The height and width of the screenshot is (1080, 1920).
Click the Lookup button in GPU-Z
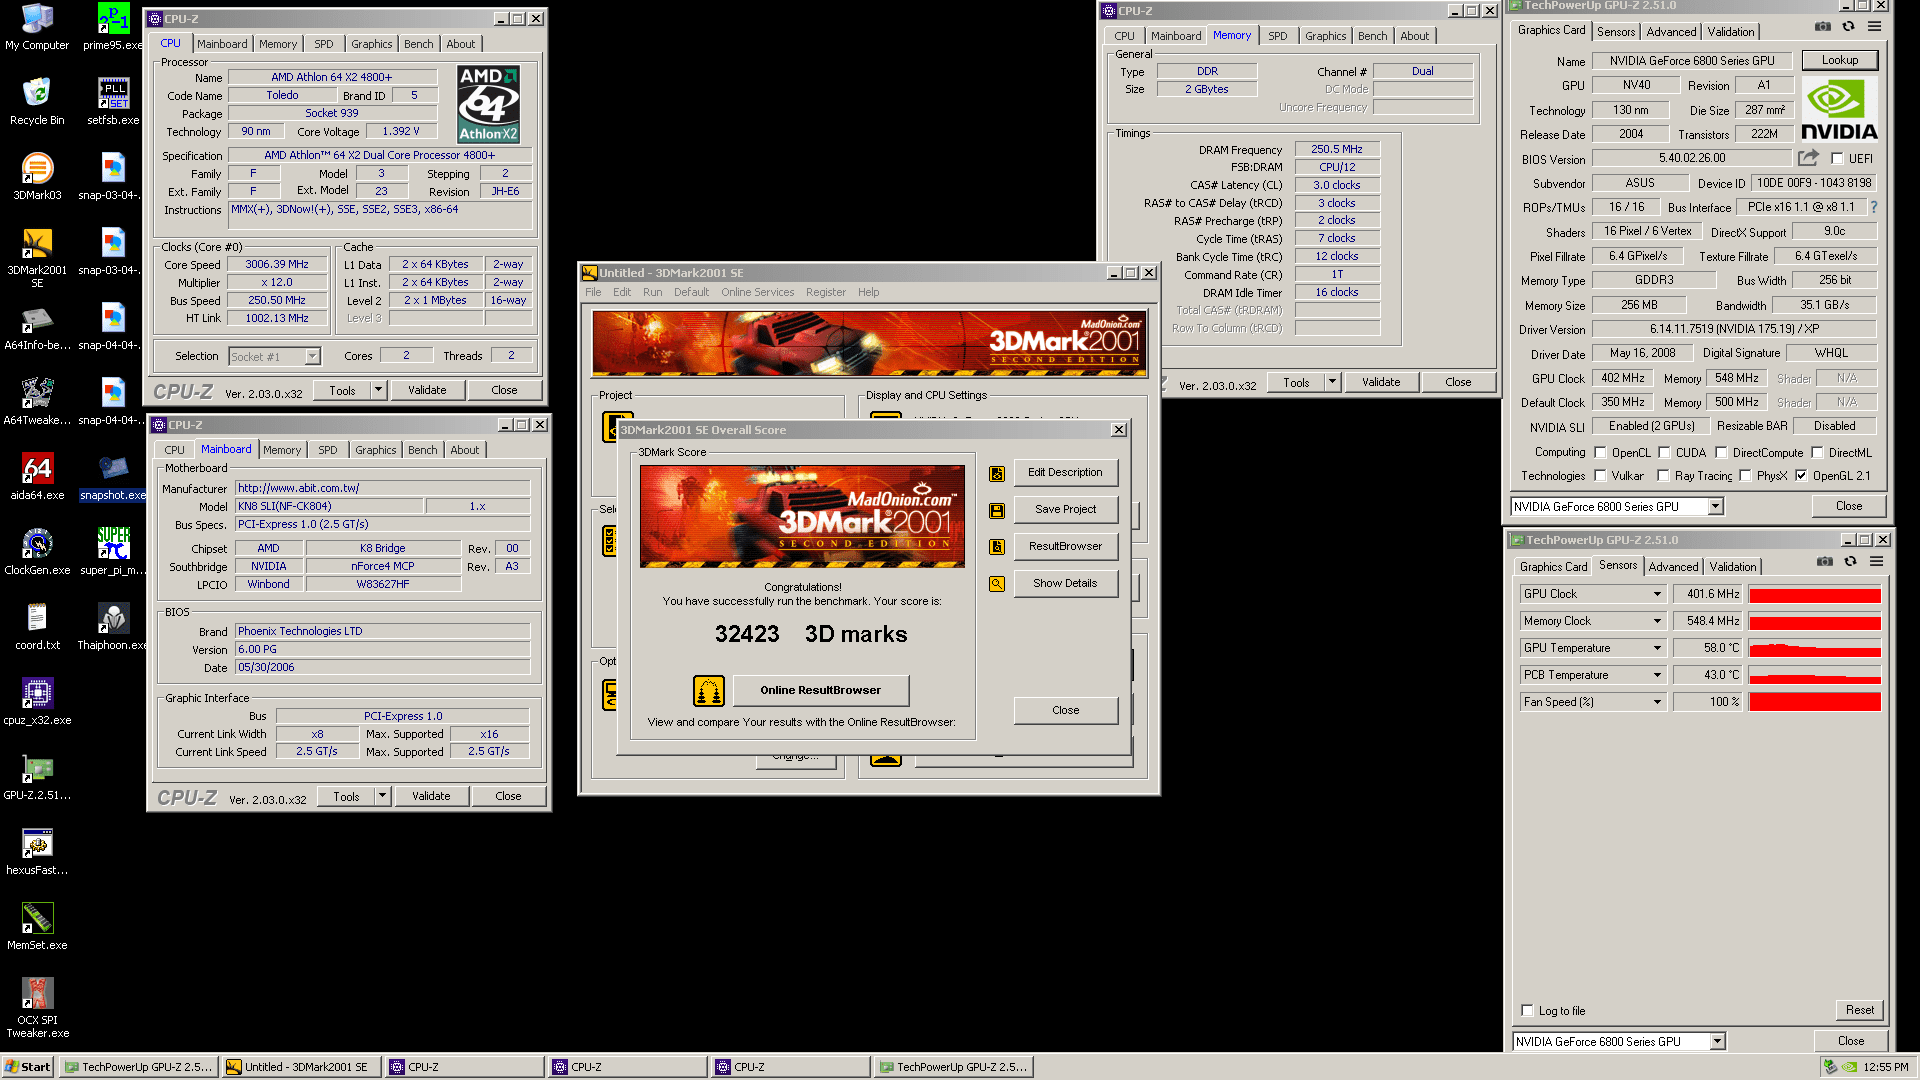(1840, 60)
